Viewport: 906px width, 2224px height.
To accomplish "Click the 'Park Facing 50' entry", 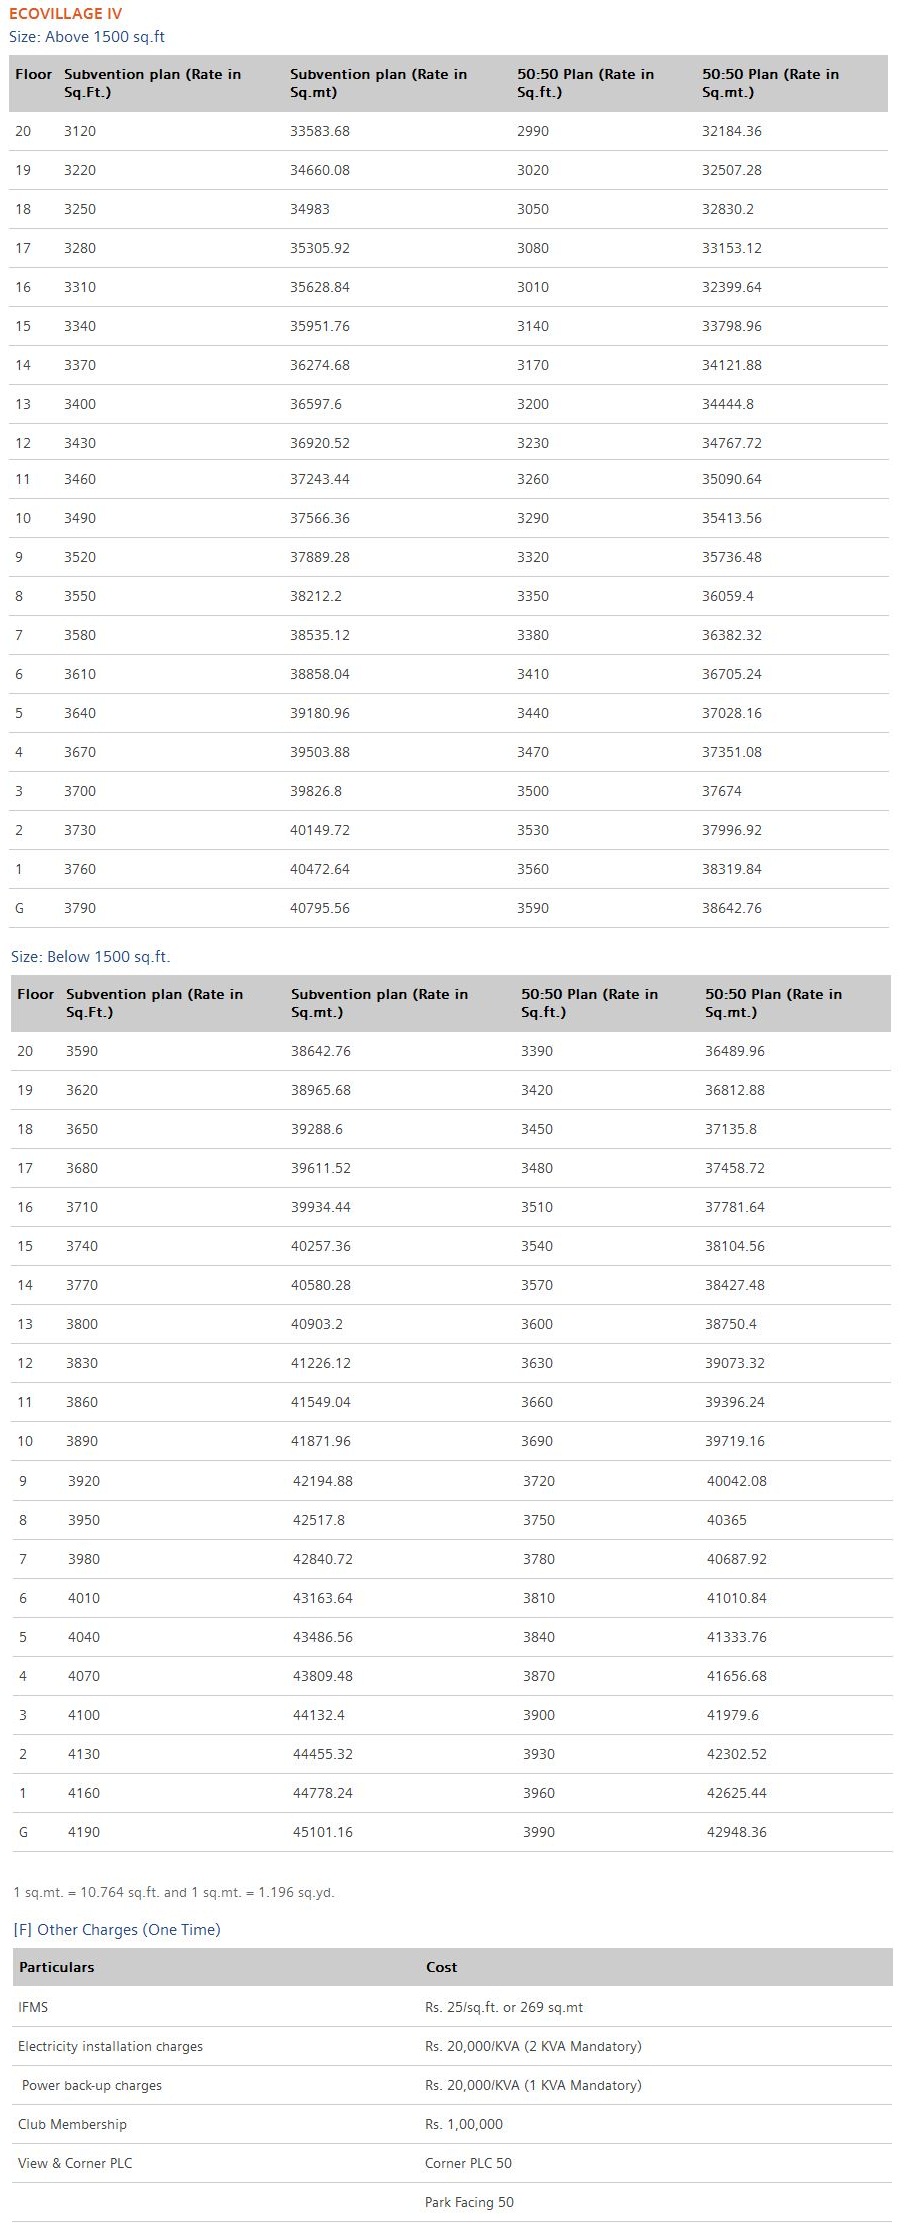I will [x=469, y=2202].
